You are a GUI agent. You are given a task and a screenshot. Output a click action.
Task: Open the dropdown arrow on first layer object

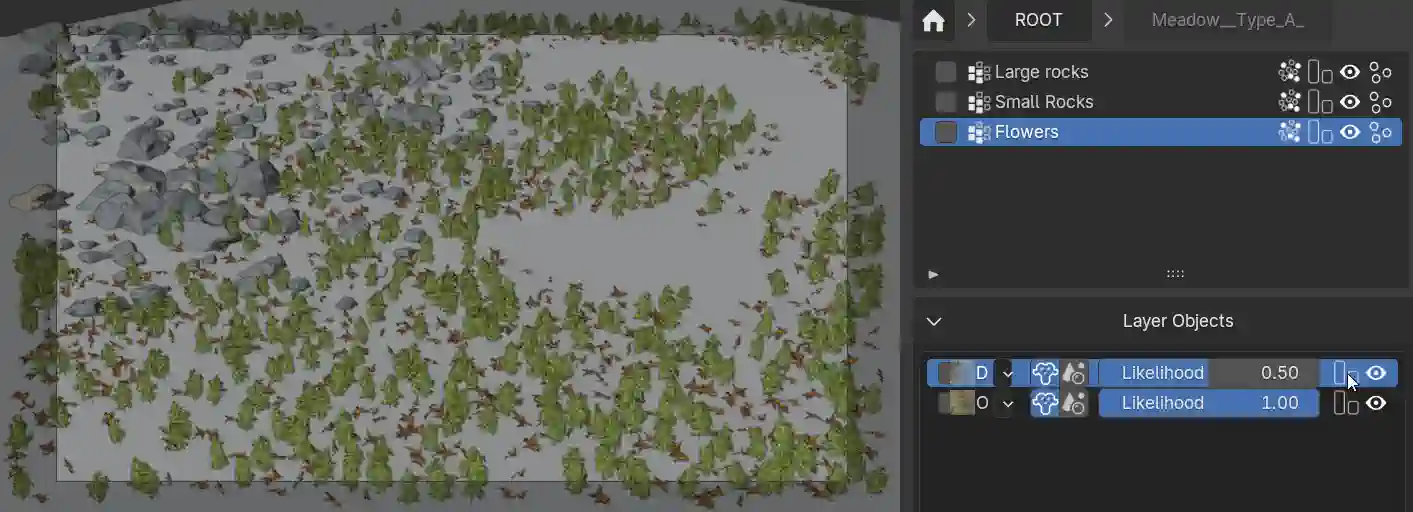point(1007,373)
